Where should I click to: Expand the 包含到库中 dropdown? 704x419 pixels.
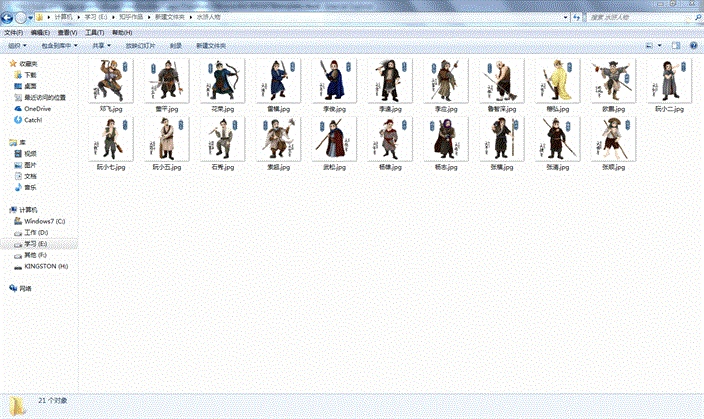pos(59,46)
